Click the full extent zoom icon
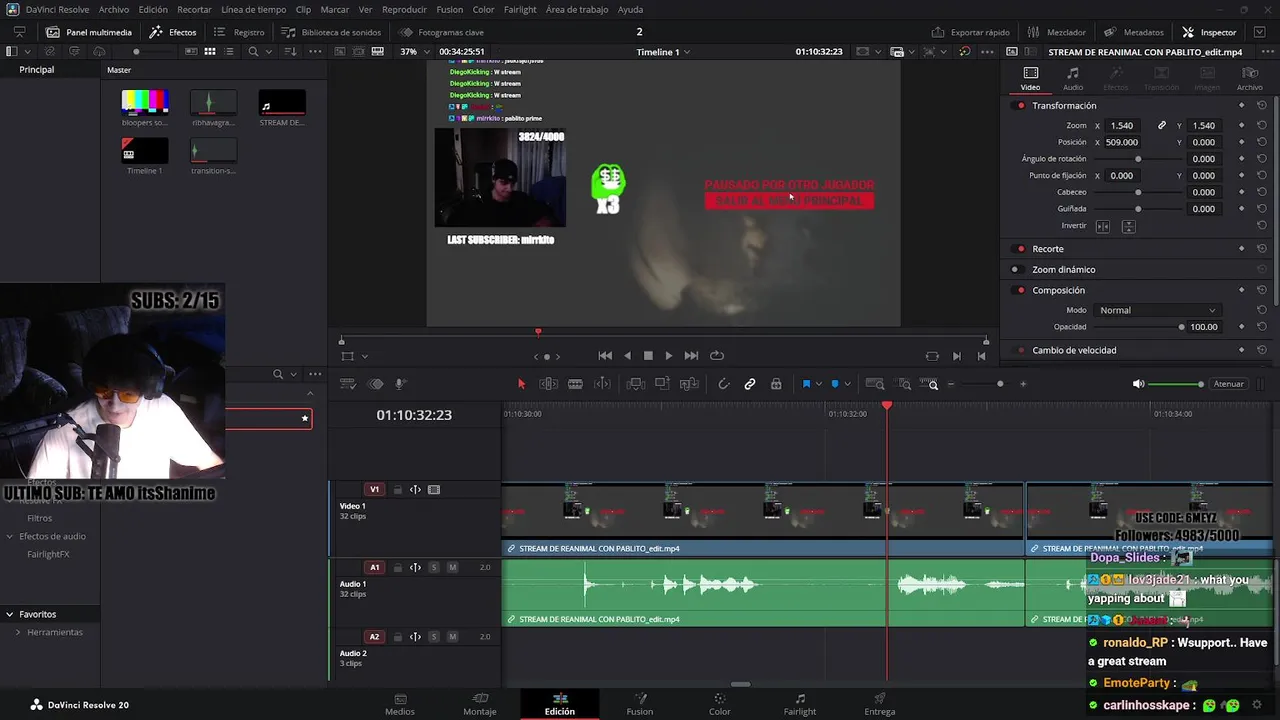The width and height of the screenshot is (1280, 720). (875, 384)
